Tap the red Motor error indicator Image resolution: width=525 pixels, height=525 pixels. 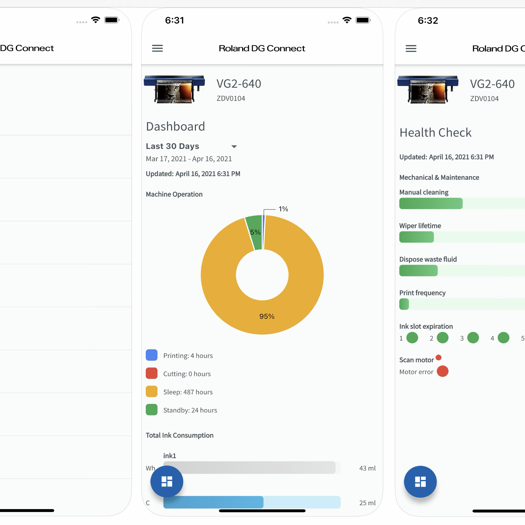click(442, 371)
